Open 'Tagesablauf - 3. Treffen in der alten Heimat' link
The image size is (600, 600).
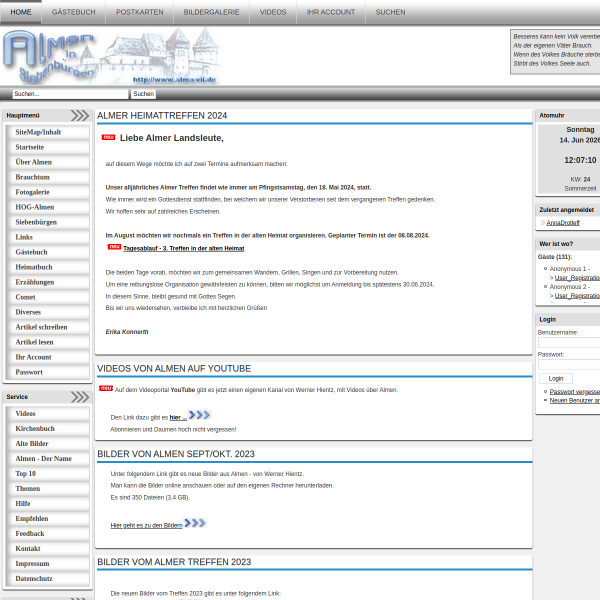(184, 248)
